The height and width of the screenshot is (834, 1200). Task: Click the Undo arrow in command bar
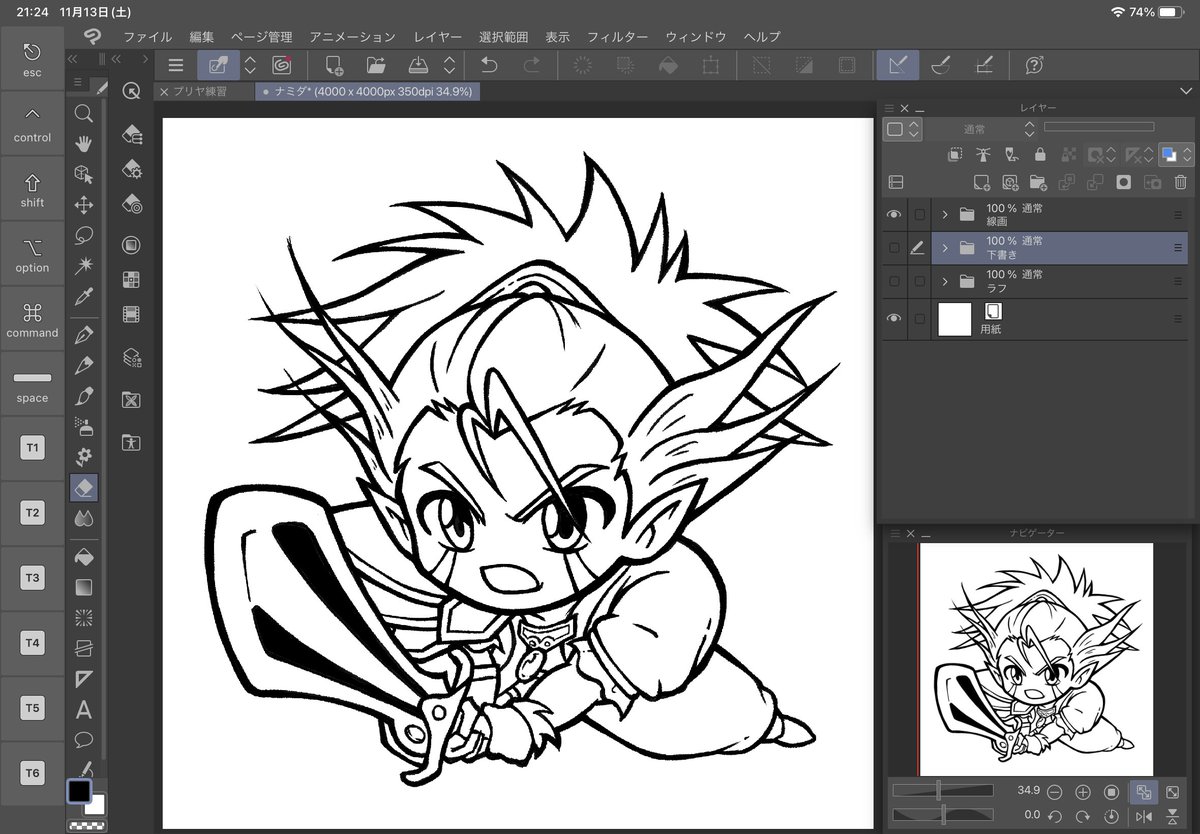(x=489, y=66)
